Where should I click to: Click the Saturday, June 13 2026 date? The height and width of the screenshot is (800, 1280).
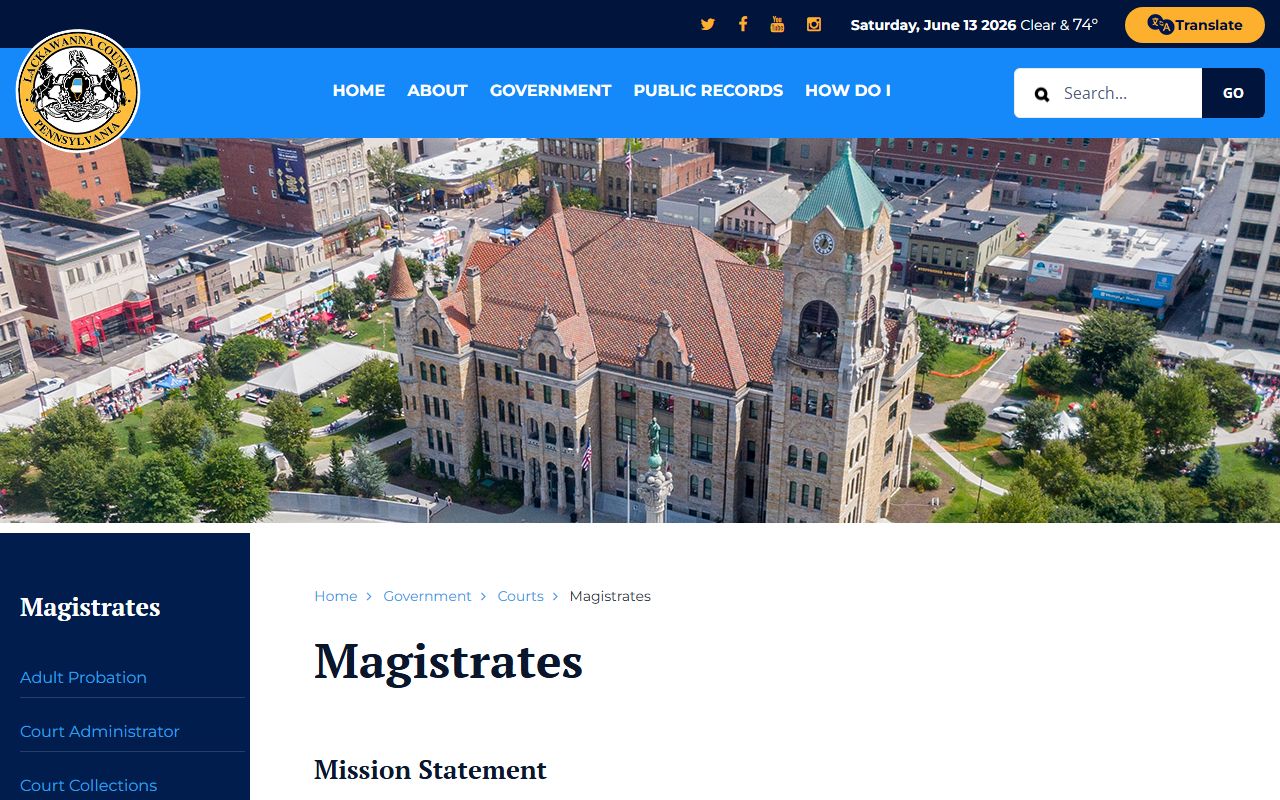933,25
